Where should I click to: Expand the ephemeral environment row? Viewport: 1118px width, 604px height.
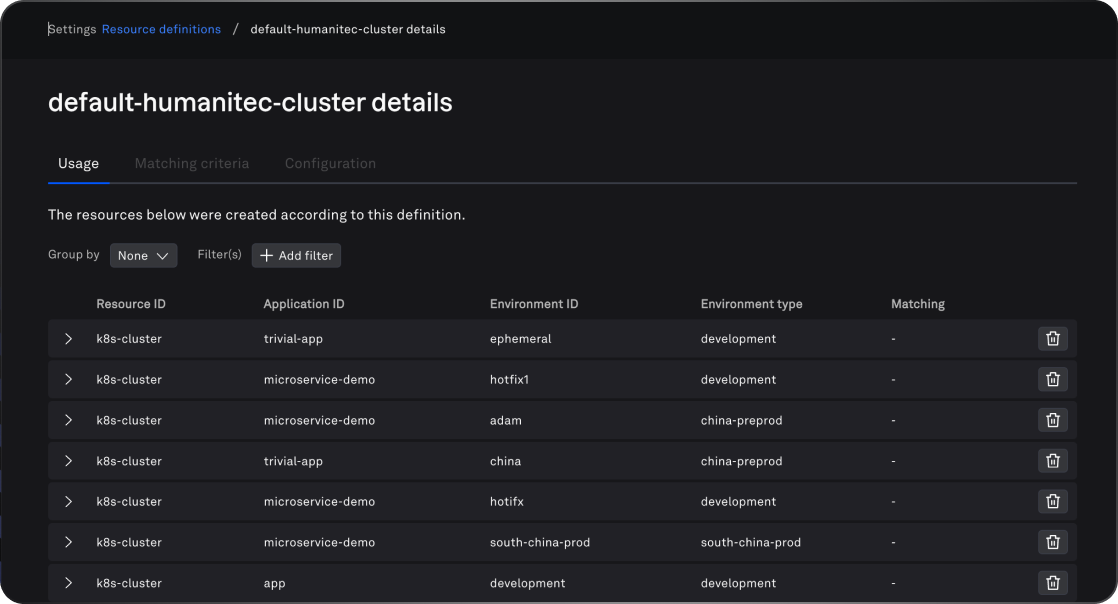point(68,339)
